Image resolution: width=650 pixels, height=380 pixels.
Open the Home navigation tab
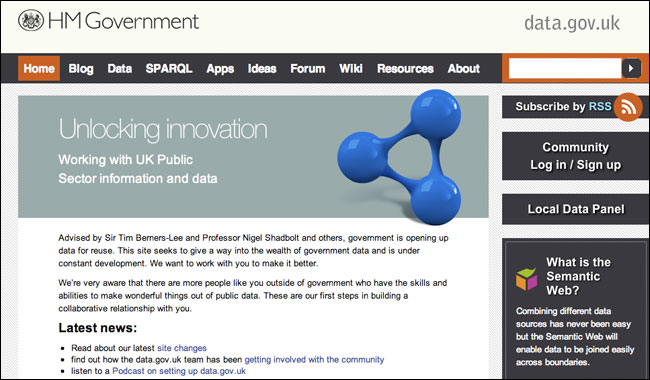tap(39, 68)
